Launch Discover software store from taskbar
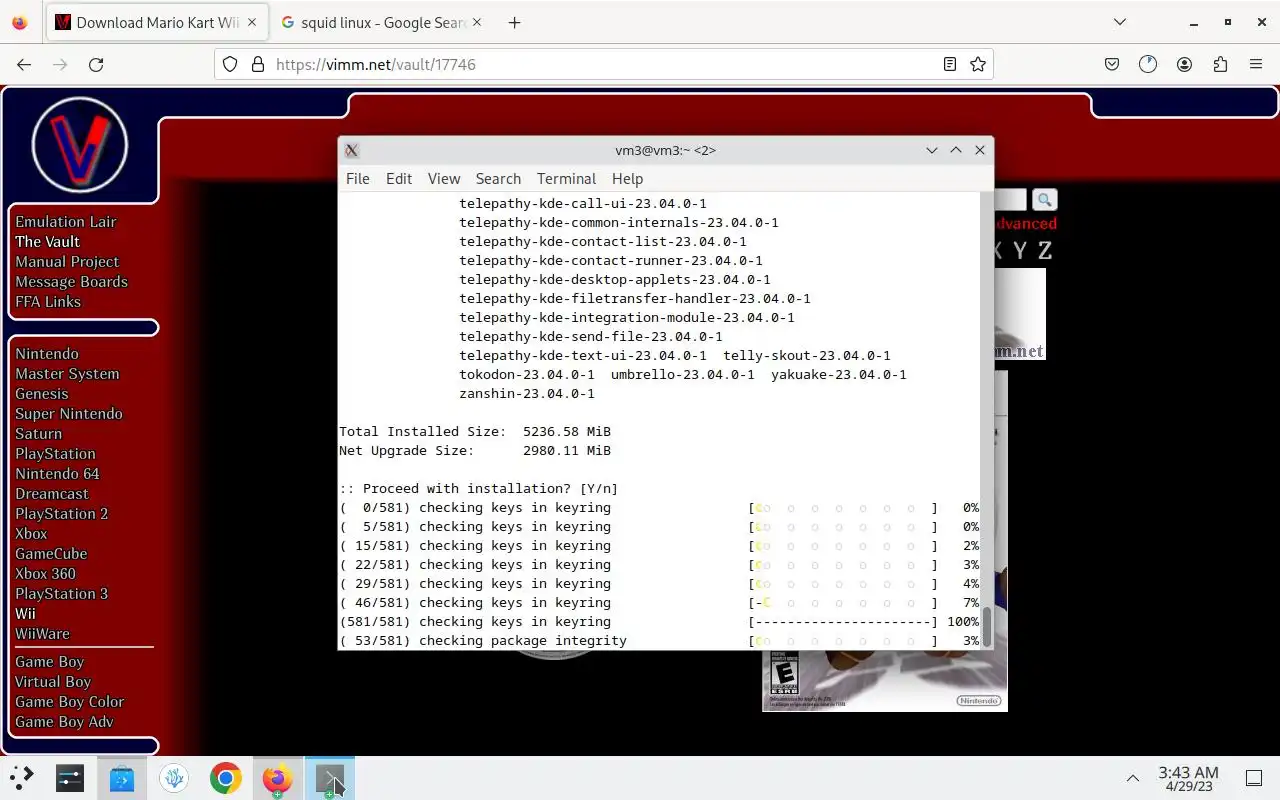 coord(122,778)
